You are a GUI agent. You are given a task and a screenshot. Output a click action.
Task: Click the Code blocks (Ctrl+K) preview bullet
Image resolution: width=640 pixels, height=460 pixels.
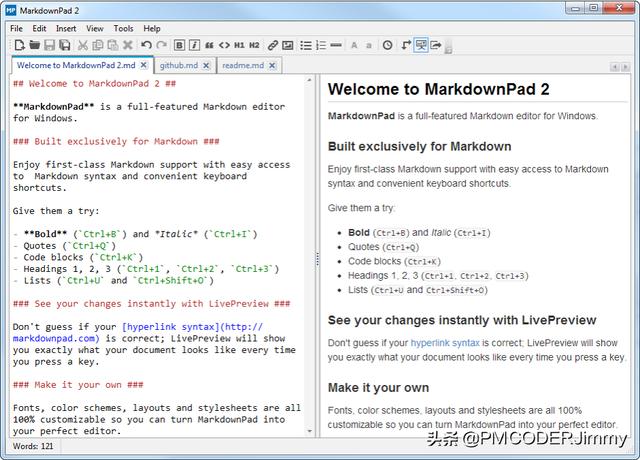click(394, 261)
